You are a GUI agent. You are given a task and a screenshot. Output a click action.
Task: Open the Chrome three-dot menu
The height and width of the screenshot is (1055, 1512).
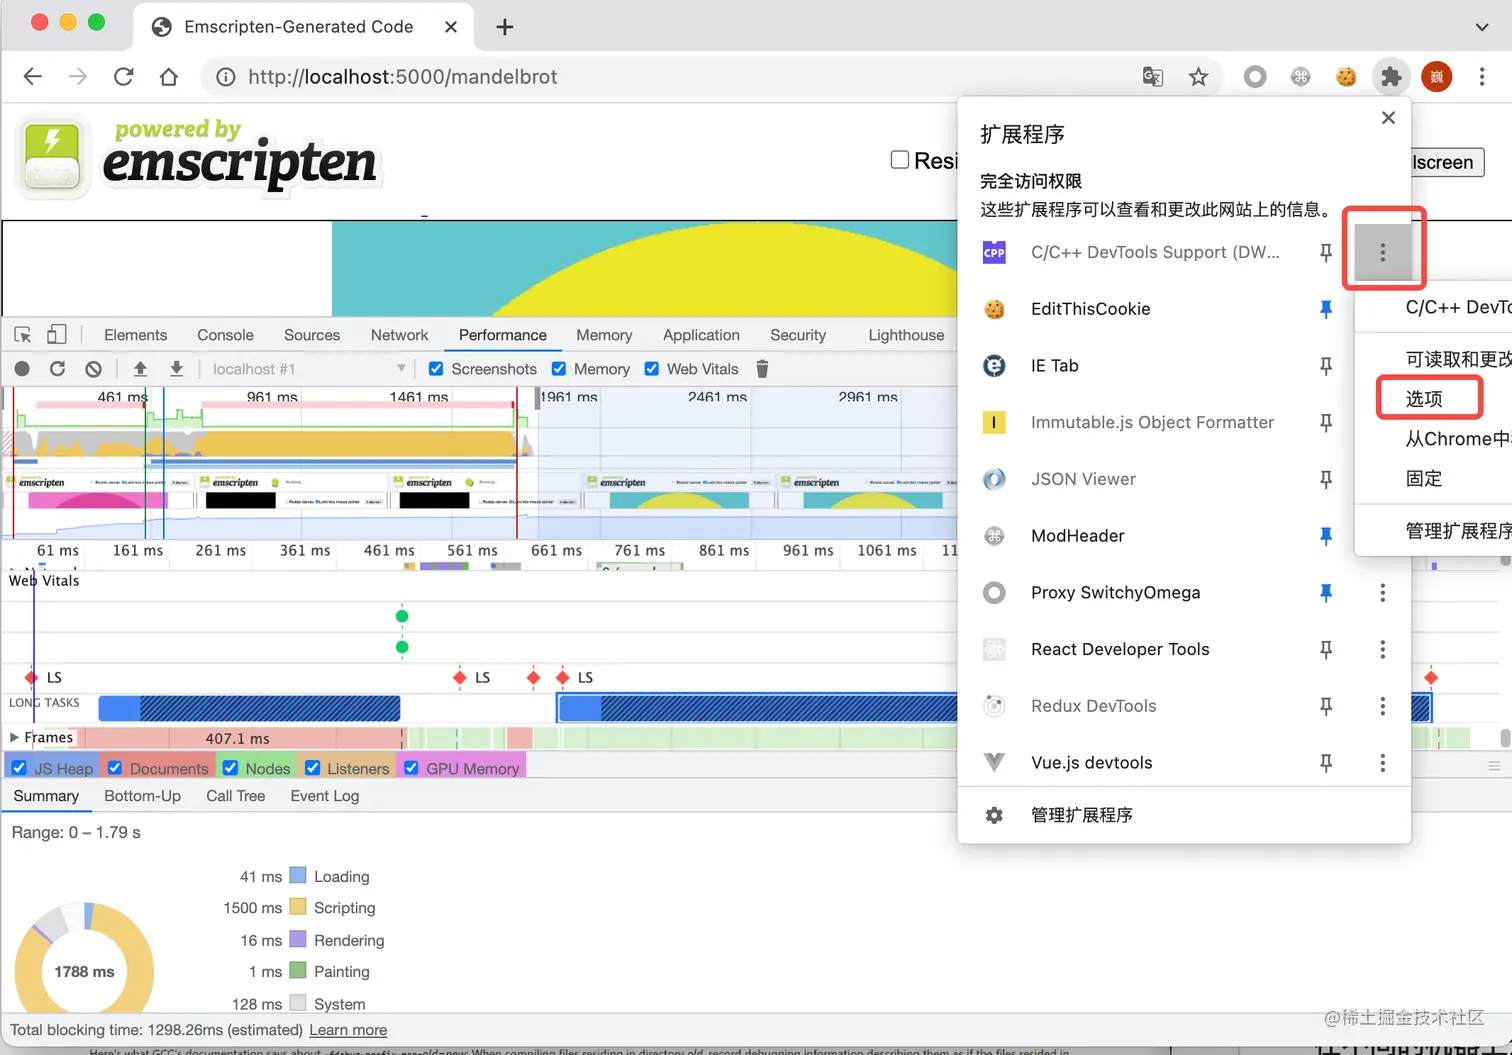tap(1482, 77)
